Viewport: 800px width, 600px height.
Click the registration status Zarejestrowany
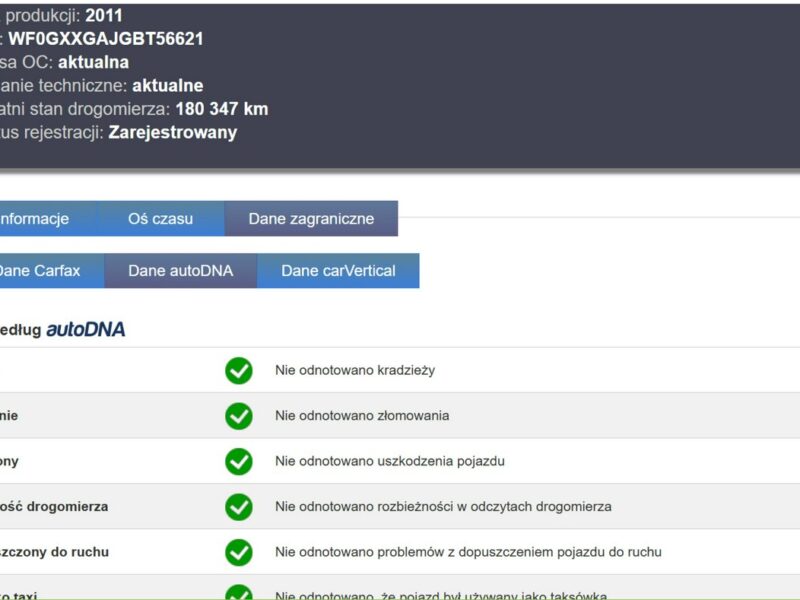pyautogui.click(x=173, y=133)
